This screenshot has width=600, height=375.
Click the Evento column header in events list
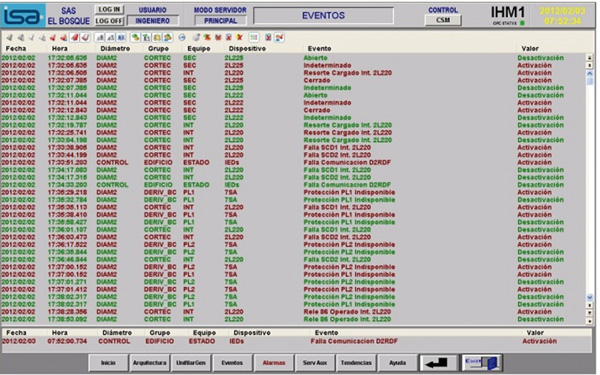click(x=320, y=49)
